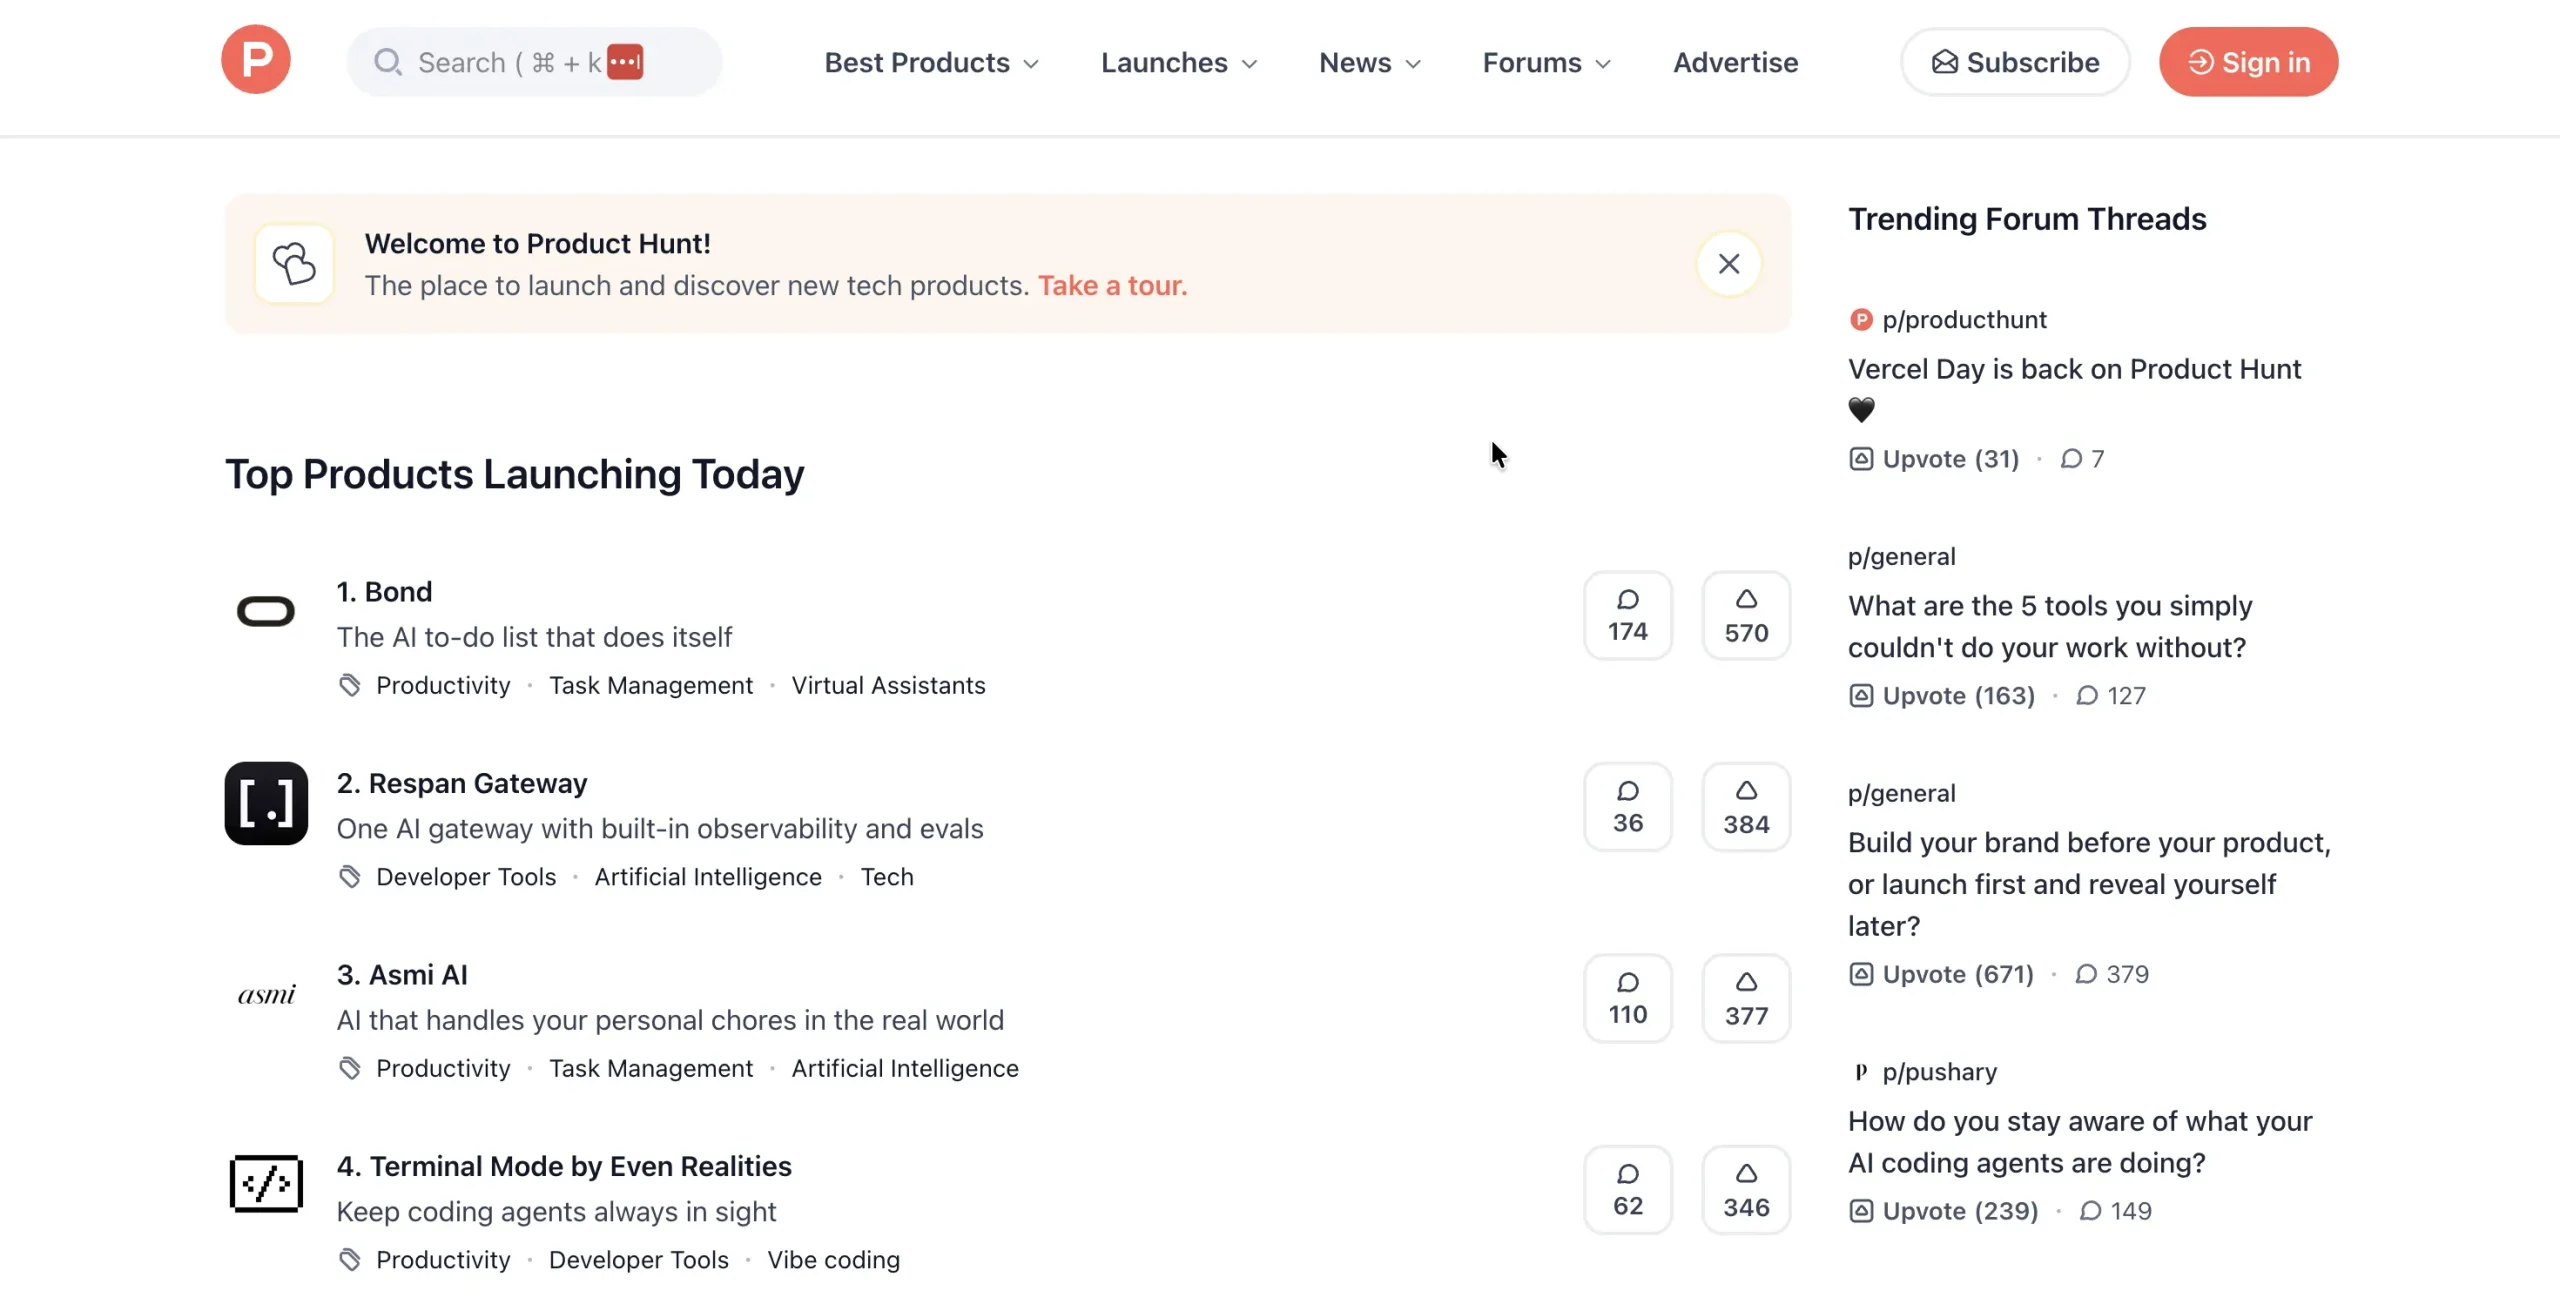The image size is (2560, 1304).
Task: Select Artificial Intelligence tag on Respan Gateway
Action: pyautogui.click(x=708, y=877)
